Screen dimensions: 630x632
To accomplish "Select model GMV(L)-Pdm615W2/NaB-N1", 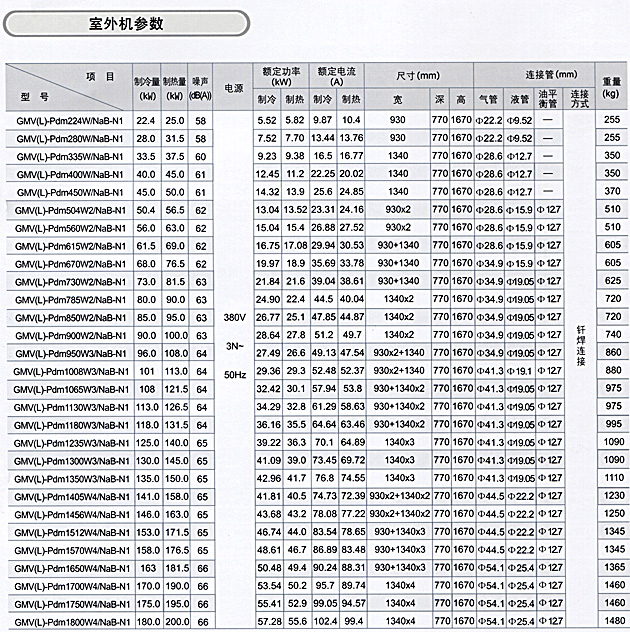I will click(70, 246).
